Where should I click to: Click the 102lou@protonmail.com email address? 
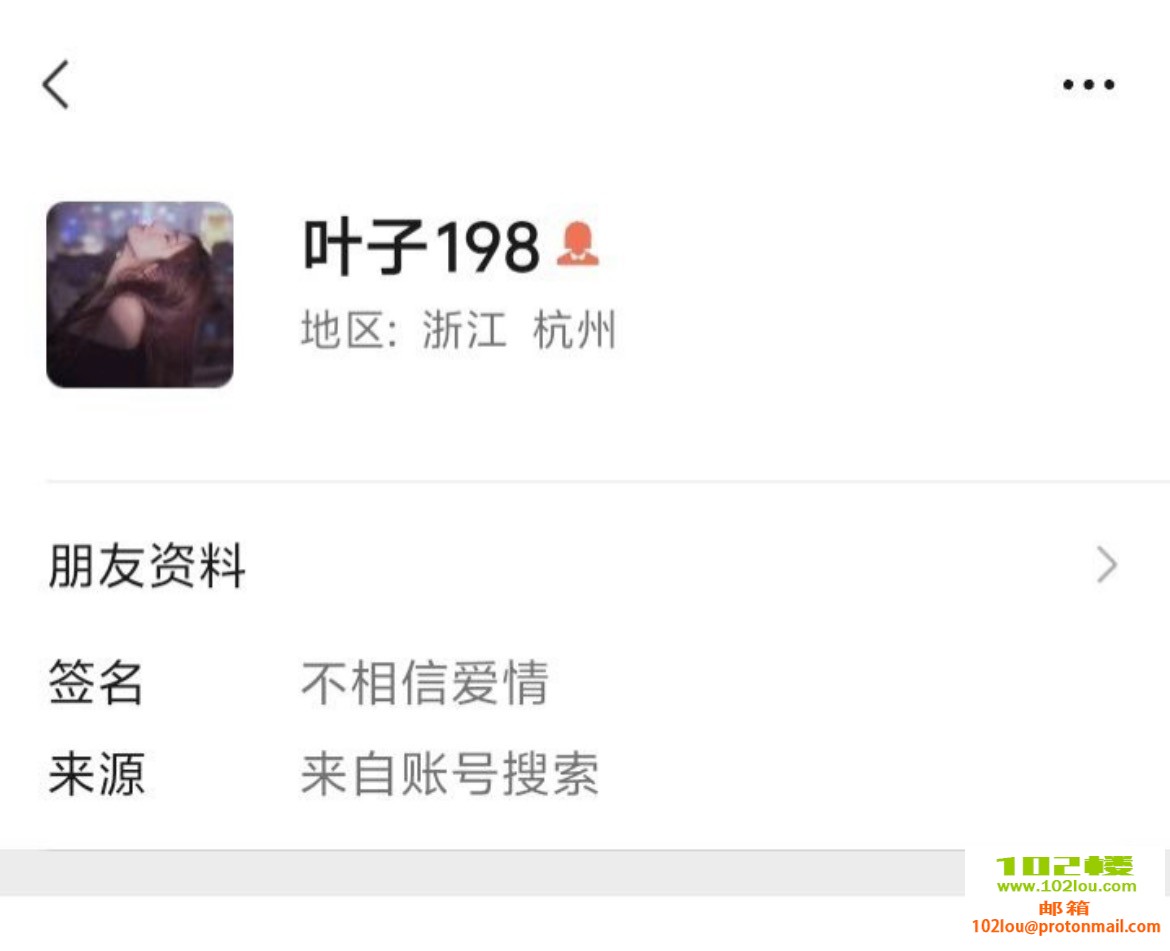click(1066, 926)
